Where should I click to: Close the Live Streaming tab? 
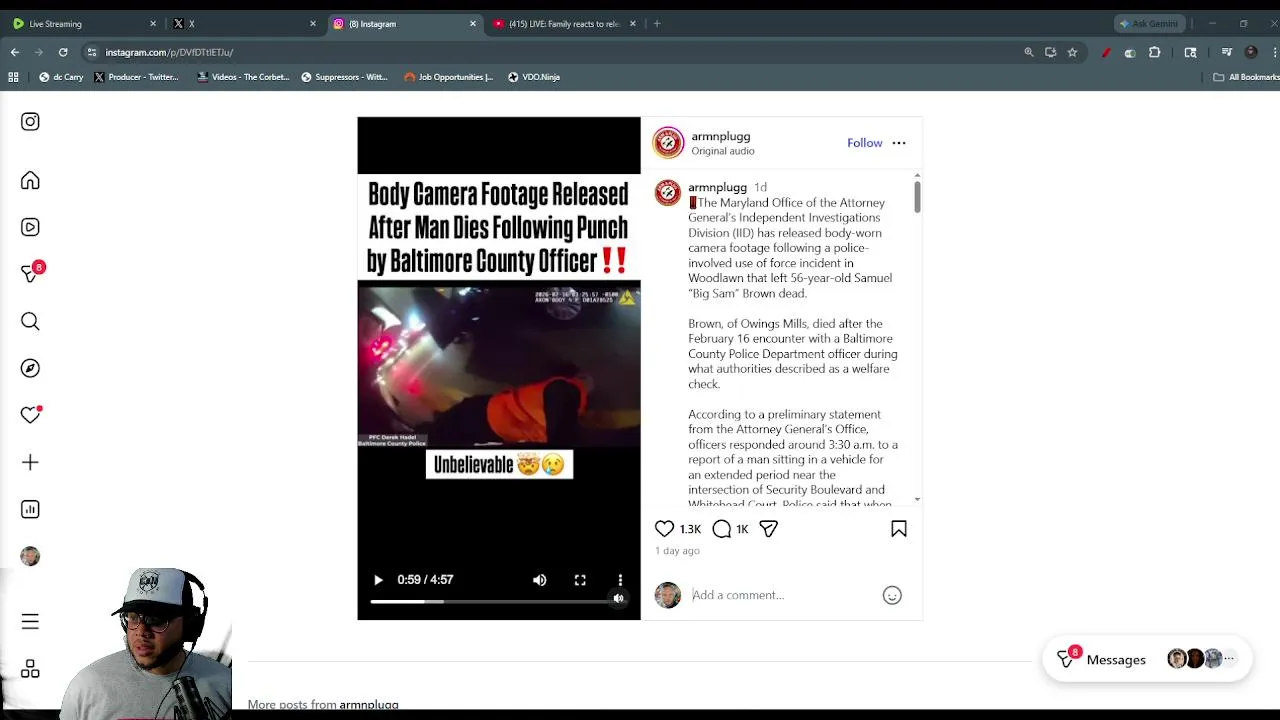point(153,23)
